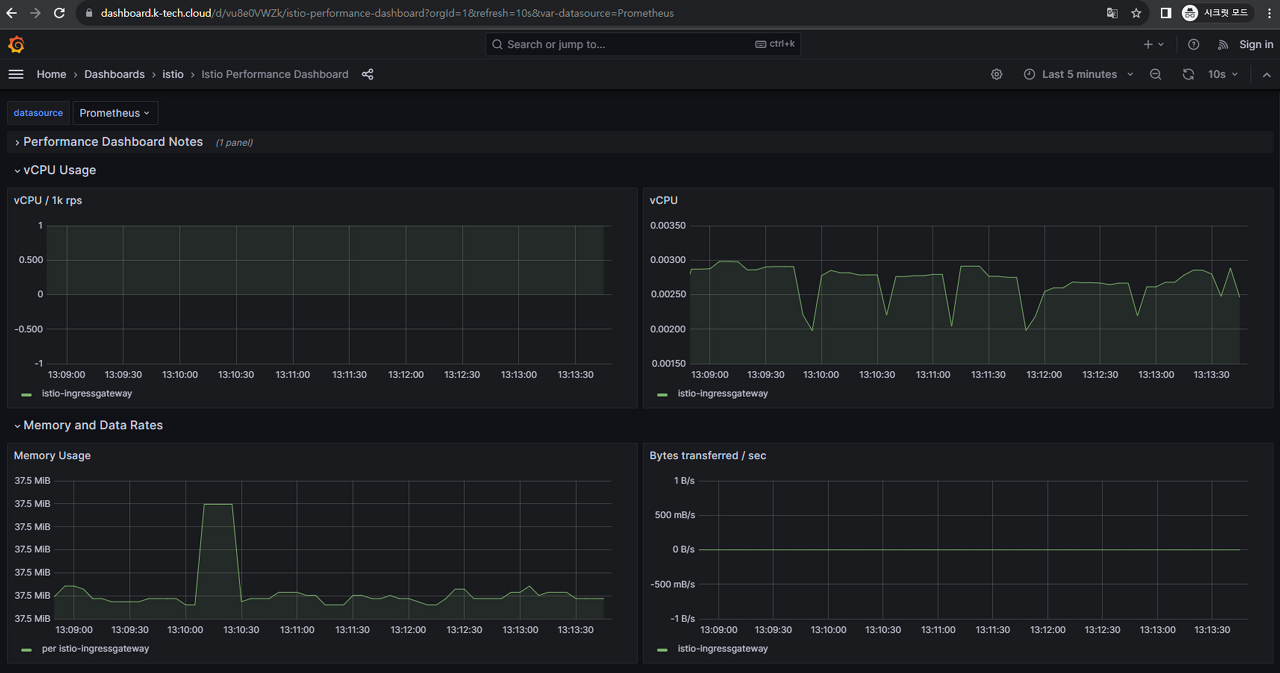Click the 0.00350 y-axis label in vCPU

click(668, 226)
